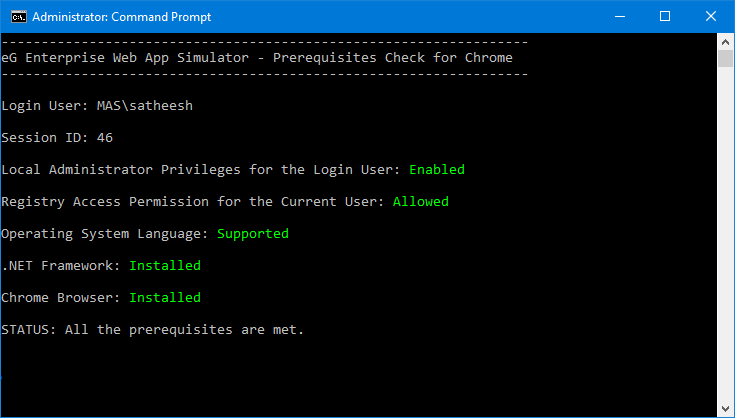This screenshot has width=735, height=418.
Task: Click the green 'Supported' language status
Action: pyautogui.click(x=253, y=234)
